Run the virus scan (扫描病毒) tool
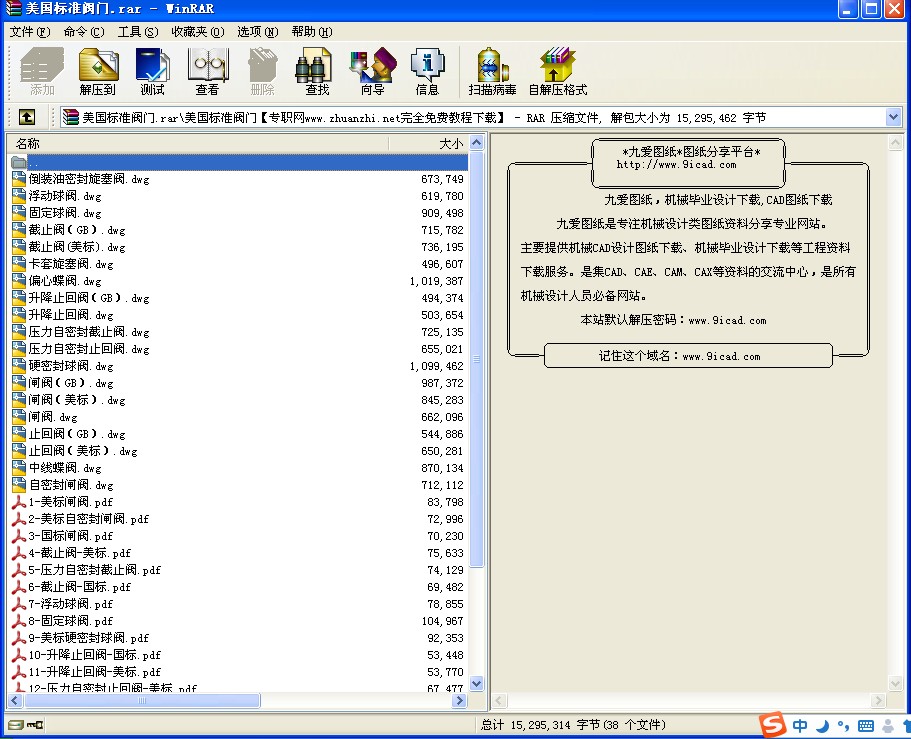This screenshot has width=911, height=739. 492,71
